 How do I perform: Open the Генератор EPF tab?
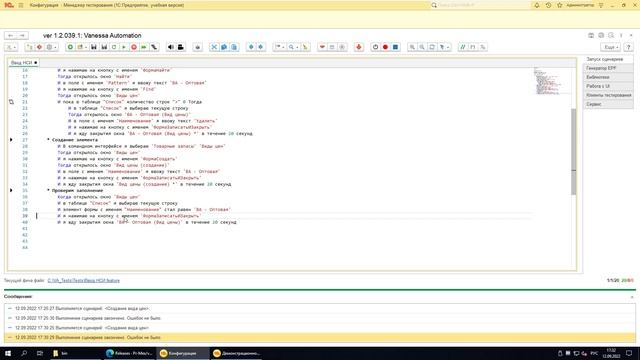[x=608, y=69]
